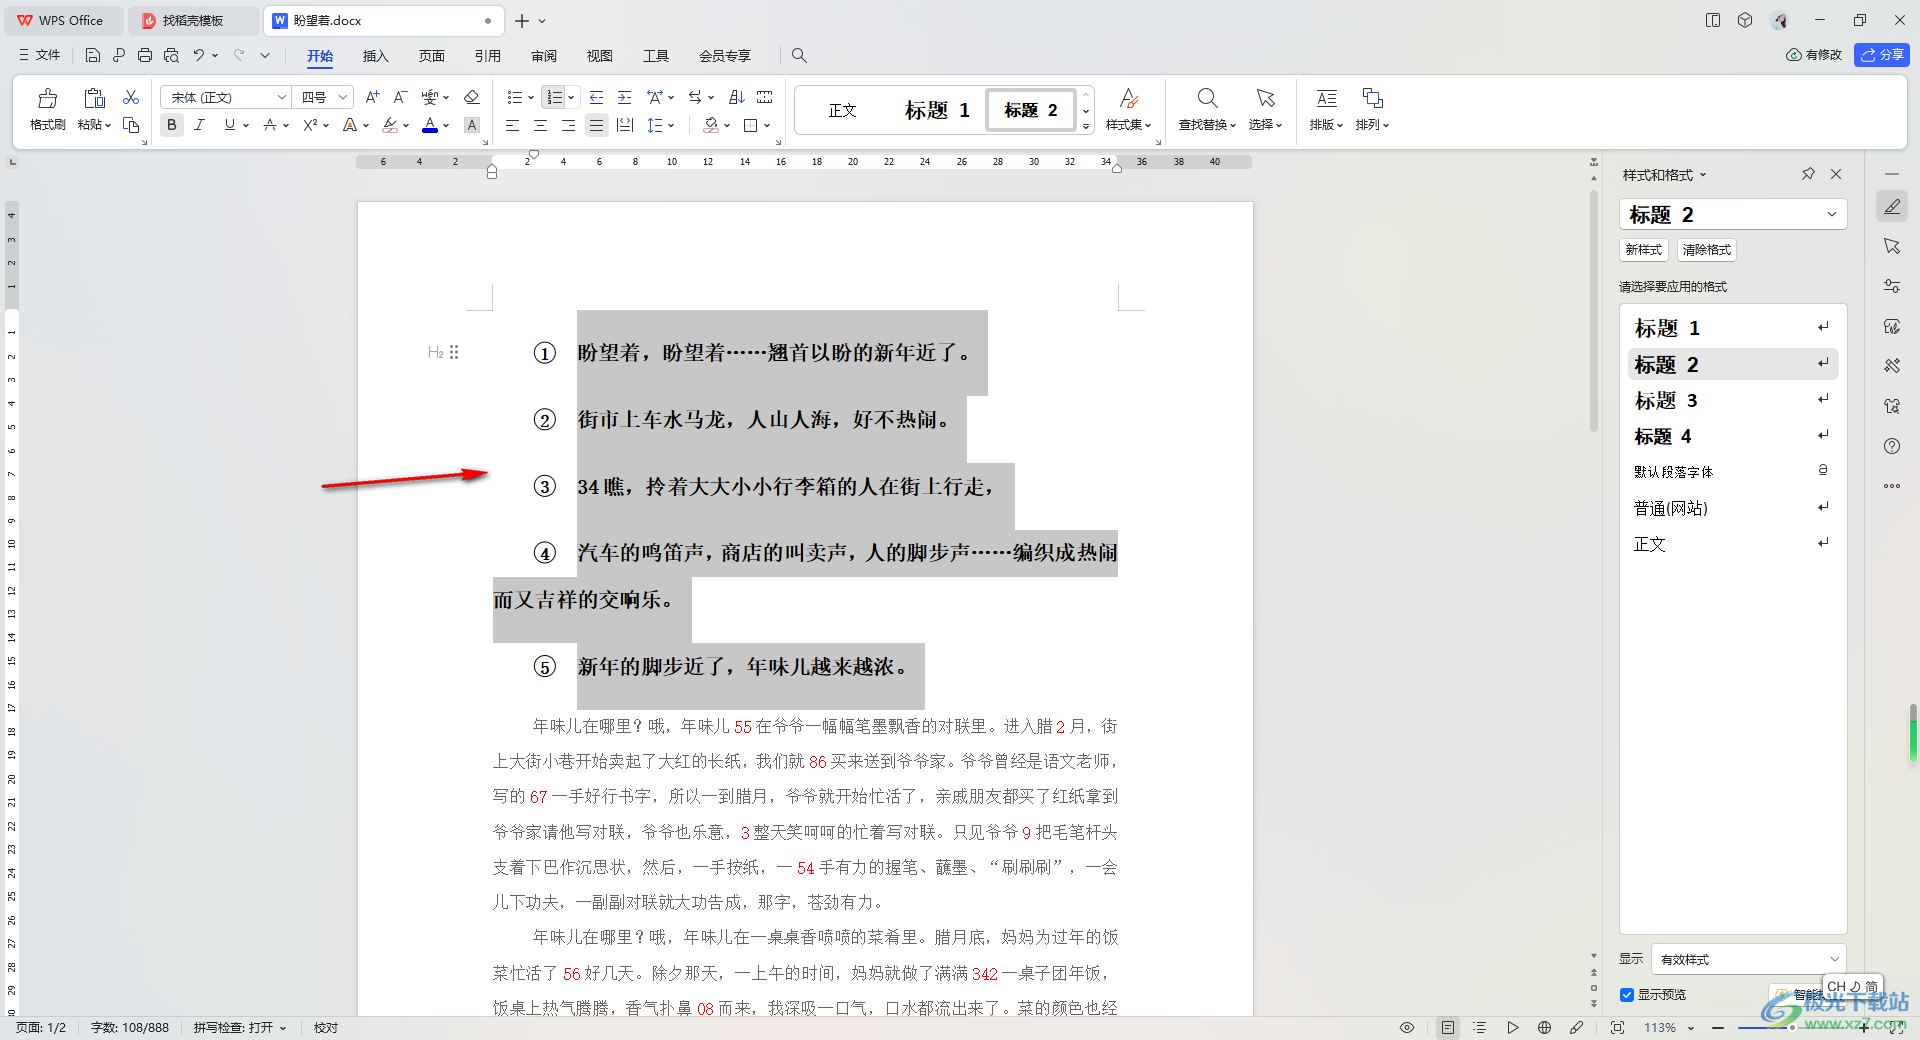The height and width of the screenshot is (1040, 1920).
Task: Click the increase indent icon
Action: pos(625,97)
